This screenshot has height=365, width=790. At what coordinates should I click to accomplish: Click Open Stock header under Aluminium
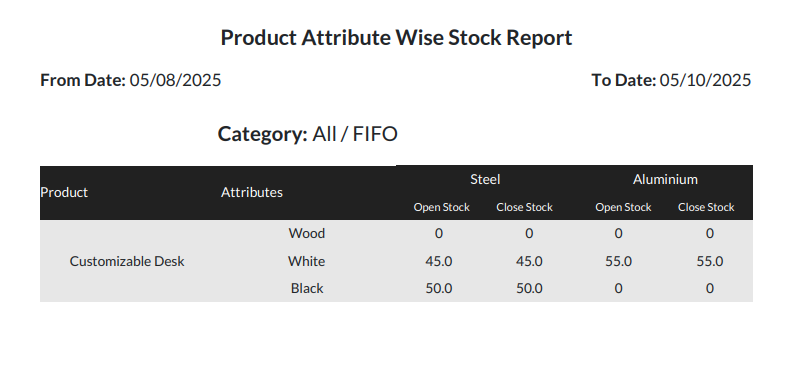click(x=623, y=207)
